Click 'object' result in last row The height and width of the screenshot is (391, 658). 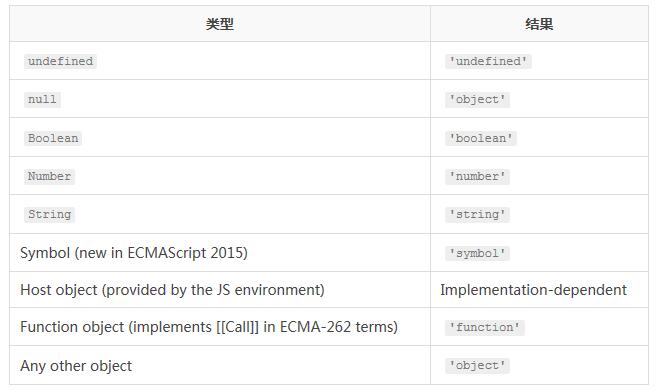tap(478, 365)
